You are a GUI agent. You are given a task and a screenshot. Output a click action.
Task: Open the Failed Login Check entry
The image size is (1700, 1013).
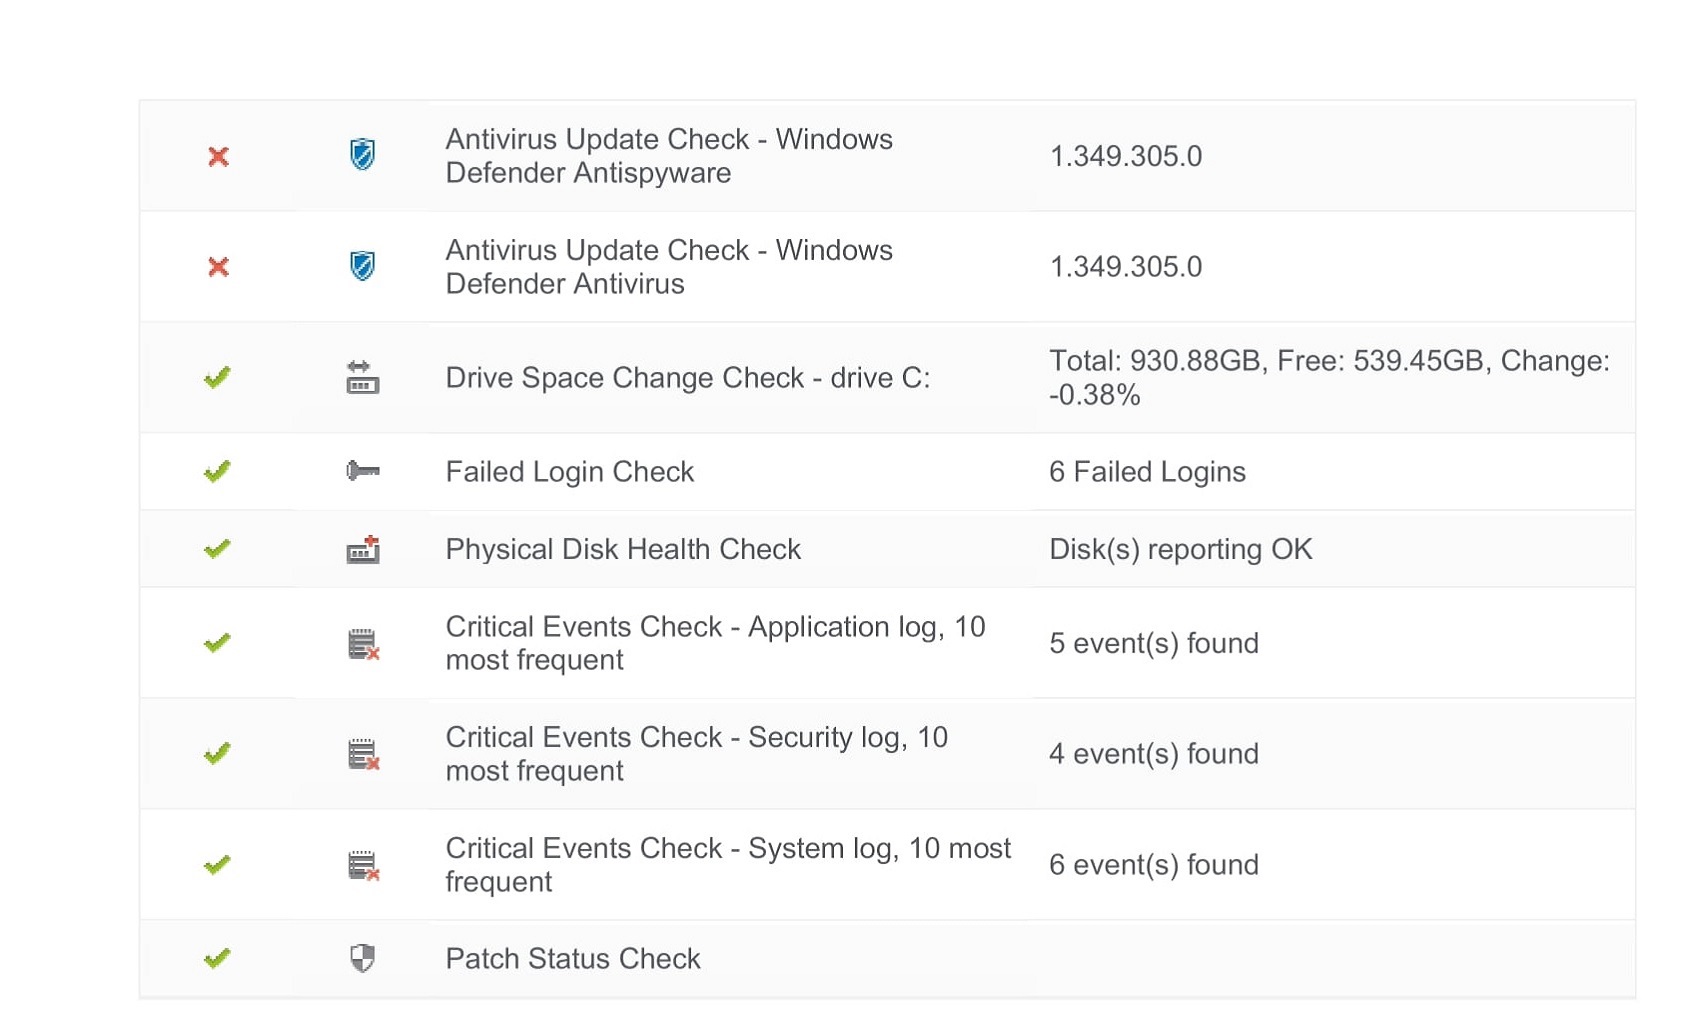569,472
